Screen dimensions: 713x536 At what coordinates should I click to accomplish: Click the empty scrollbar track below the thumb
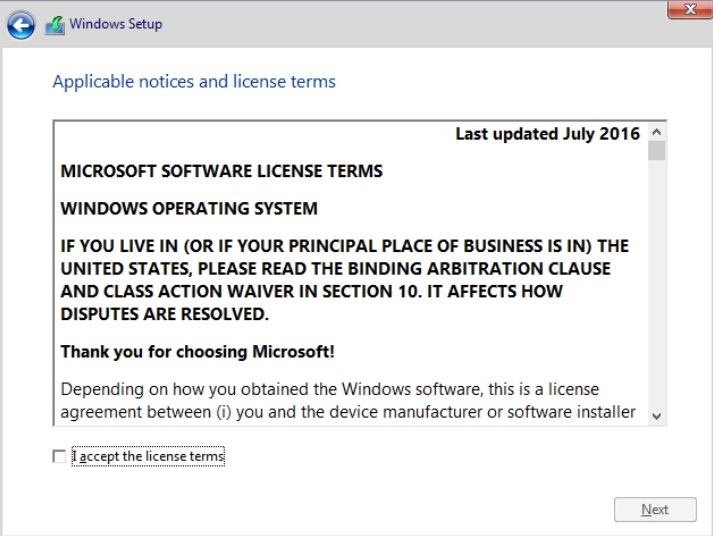656,284
